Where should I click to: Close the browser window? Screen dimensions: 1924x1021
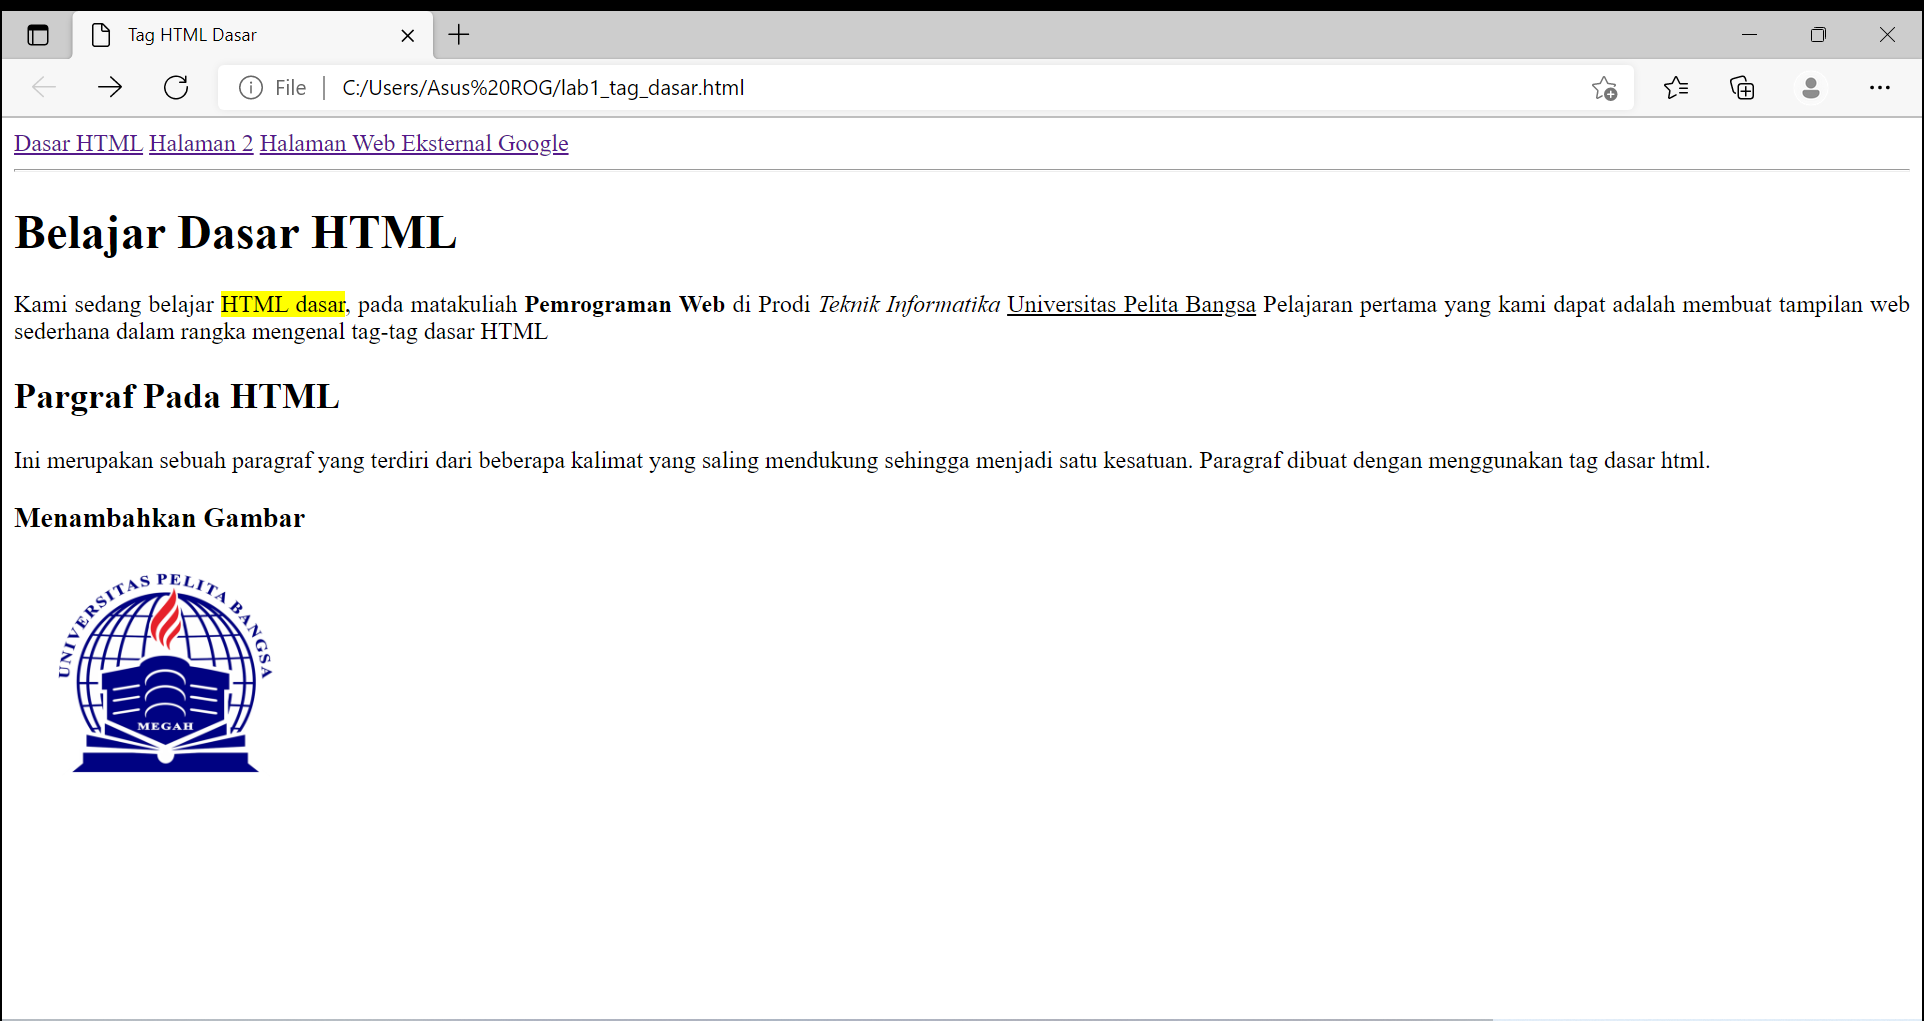pyautogui.click(x=1887, y=35)
